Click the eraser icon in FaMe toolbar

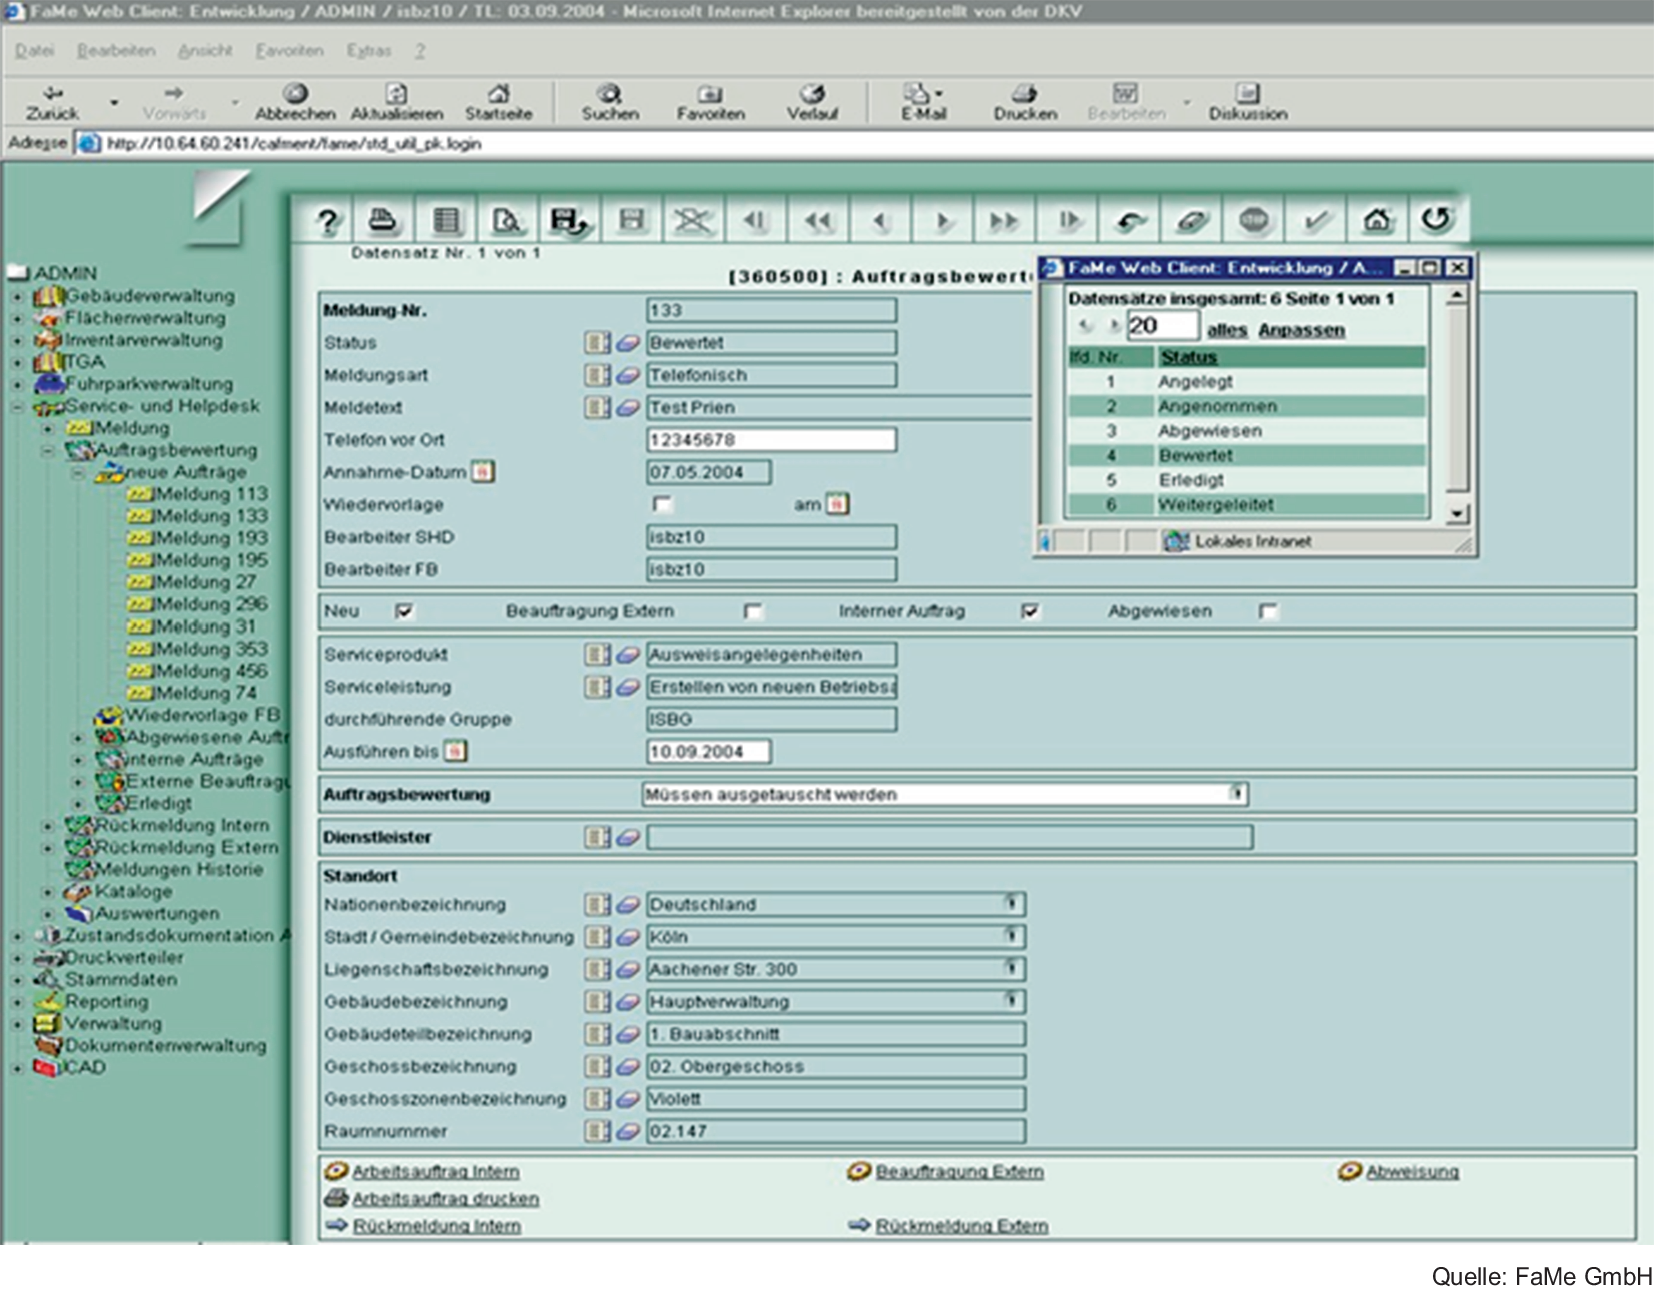(1192, 220)
